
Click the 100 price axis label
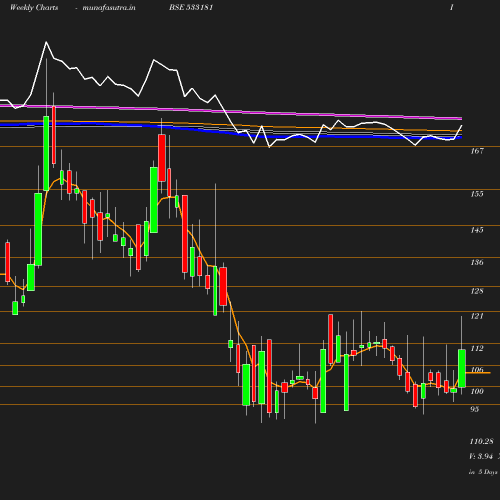point(477,391)
